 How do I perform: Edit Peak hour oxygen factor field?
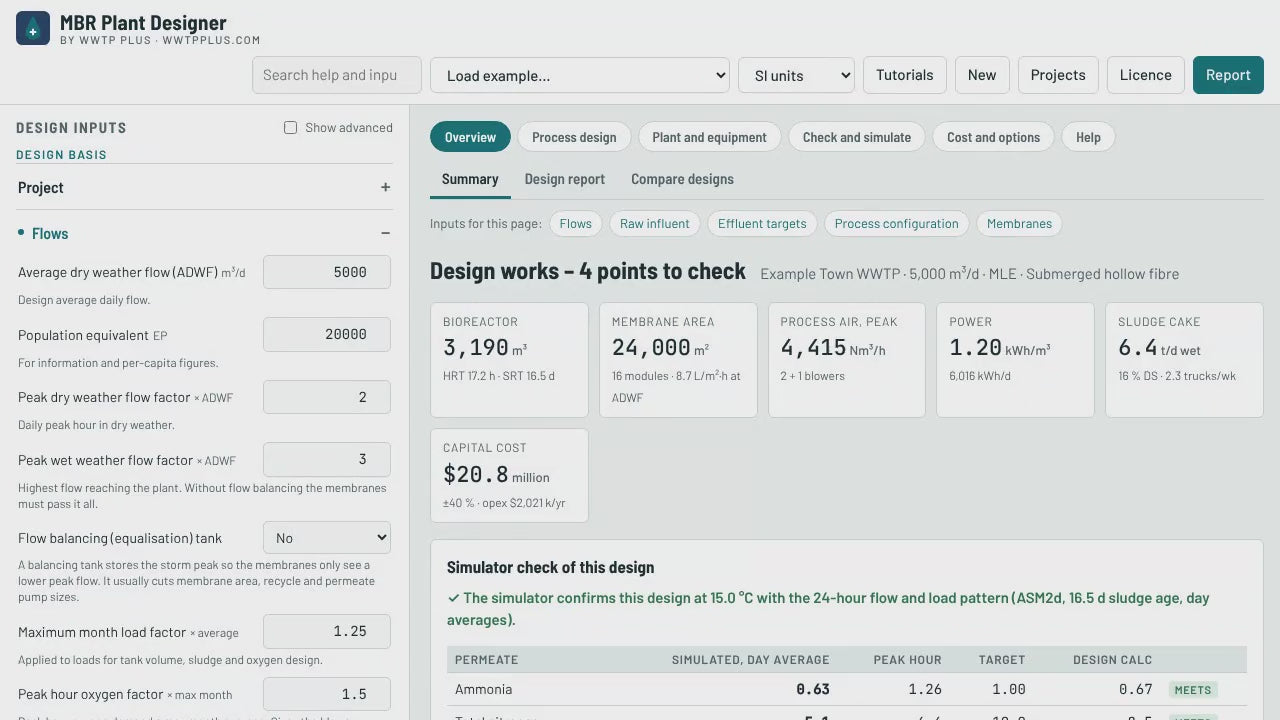[327, 694]
